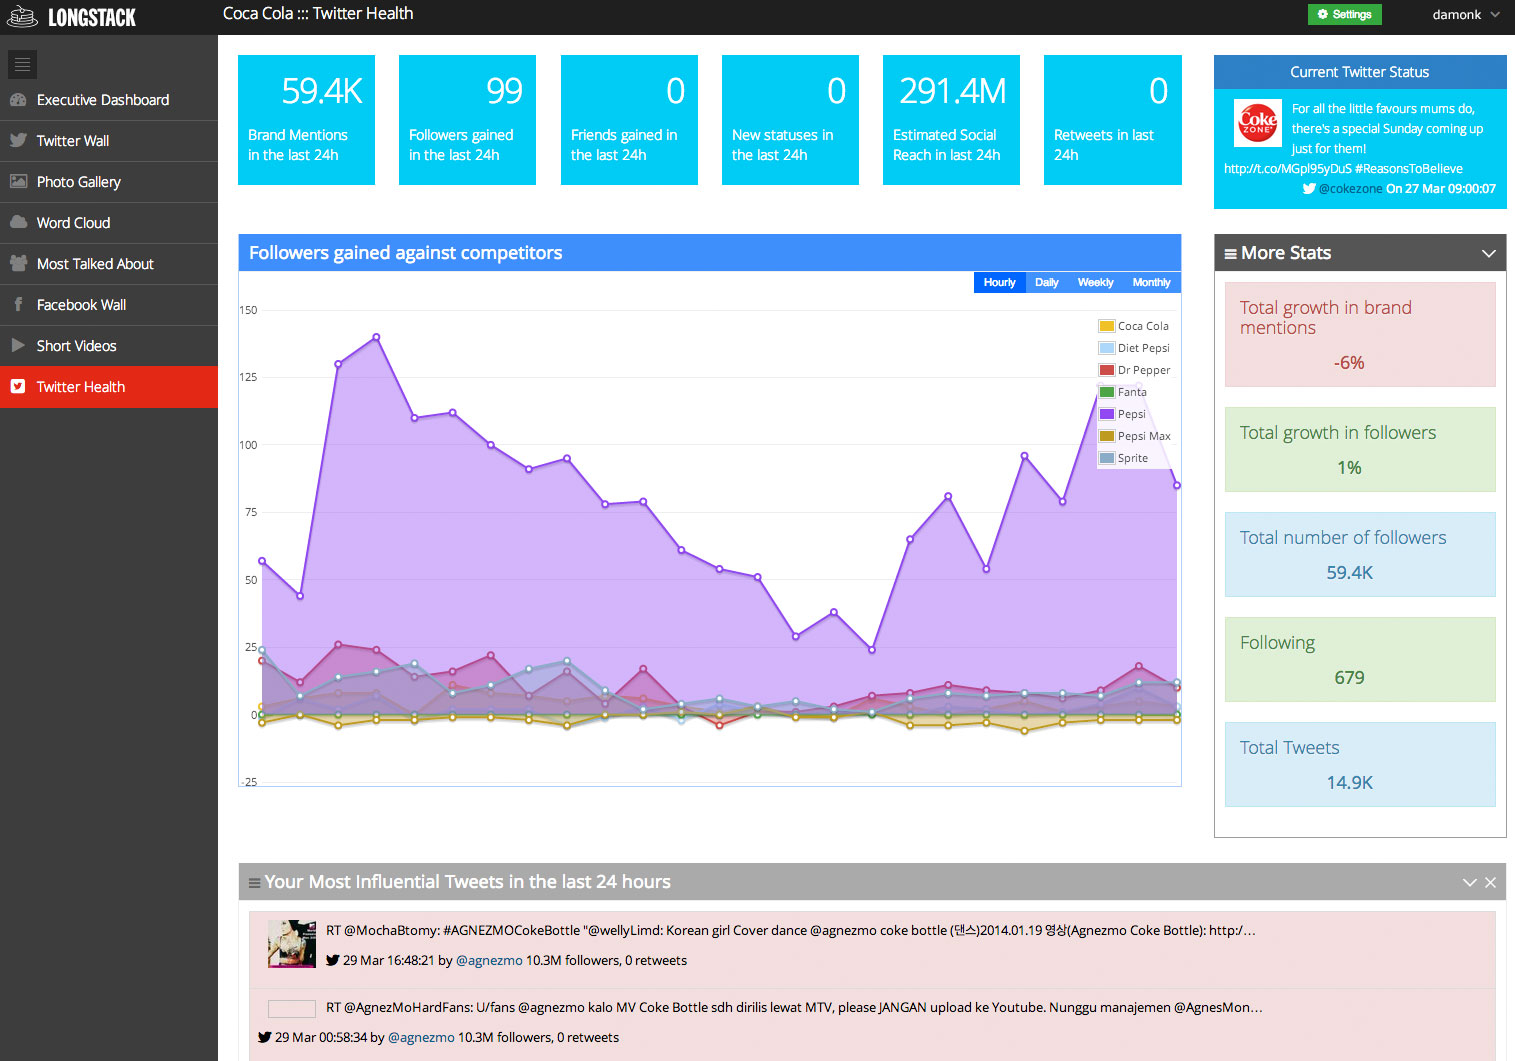Click the Retweets in last 24h tile
The image size is (1515, 1061).
[1113, 120]
